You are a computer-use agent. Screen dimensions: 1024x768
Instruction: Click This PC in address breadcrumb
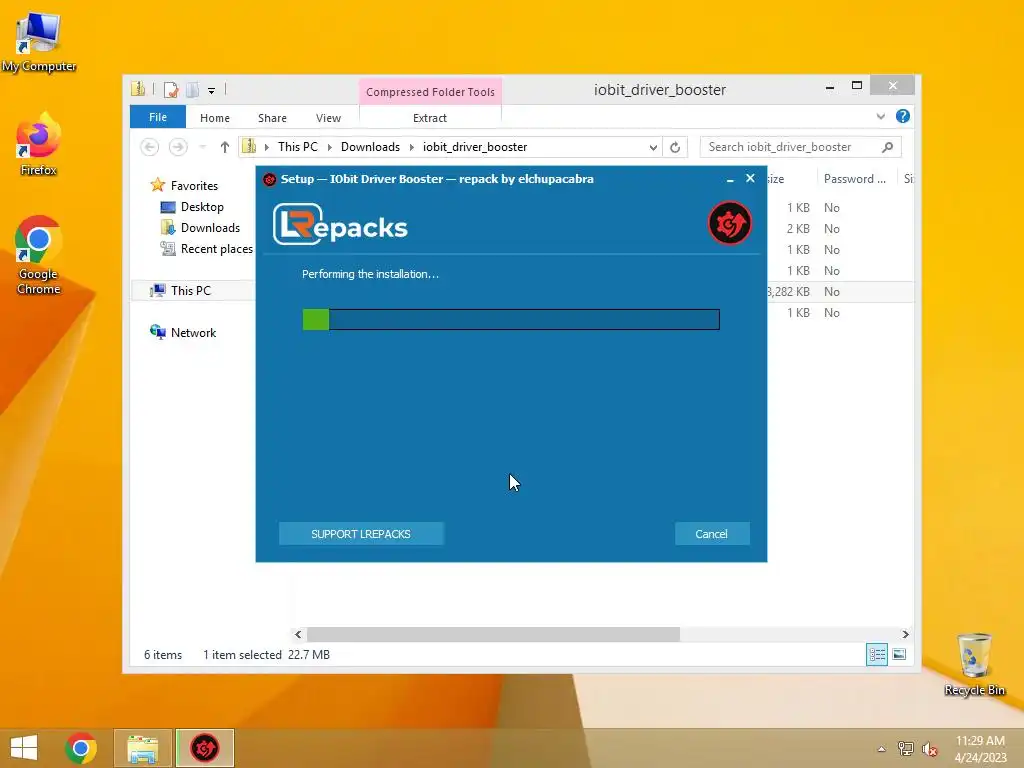click(x=298, y=147)
